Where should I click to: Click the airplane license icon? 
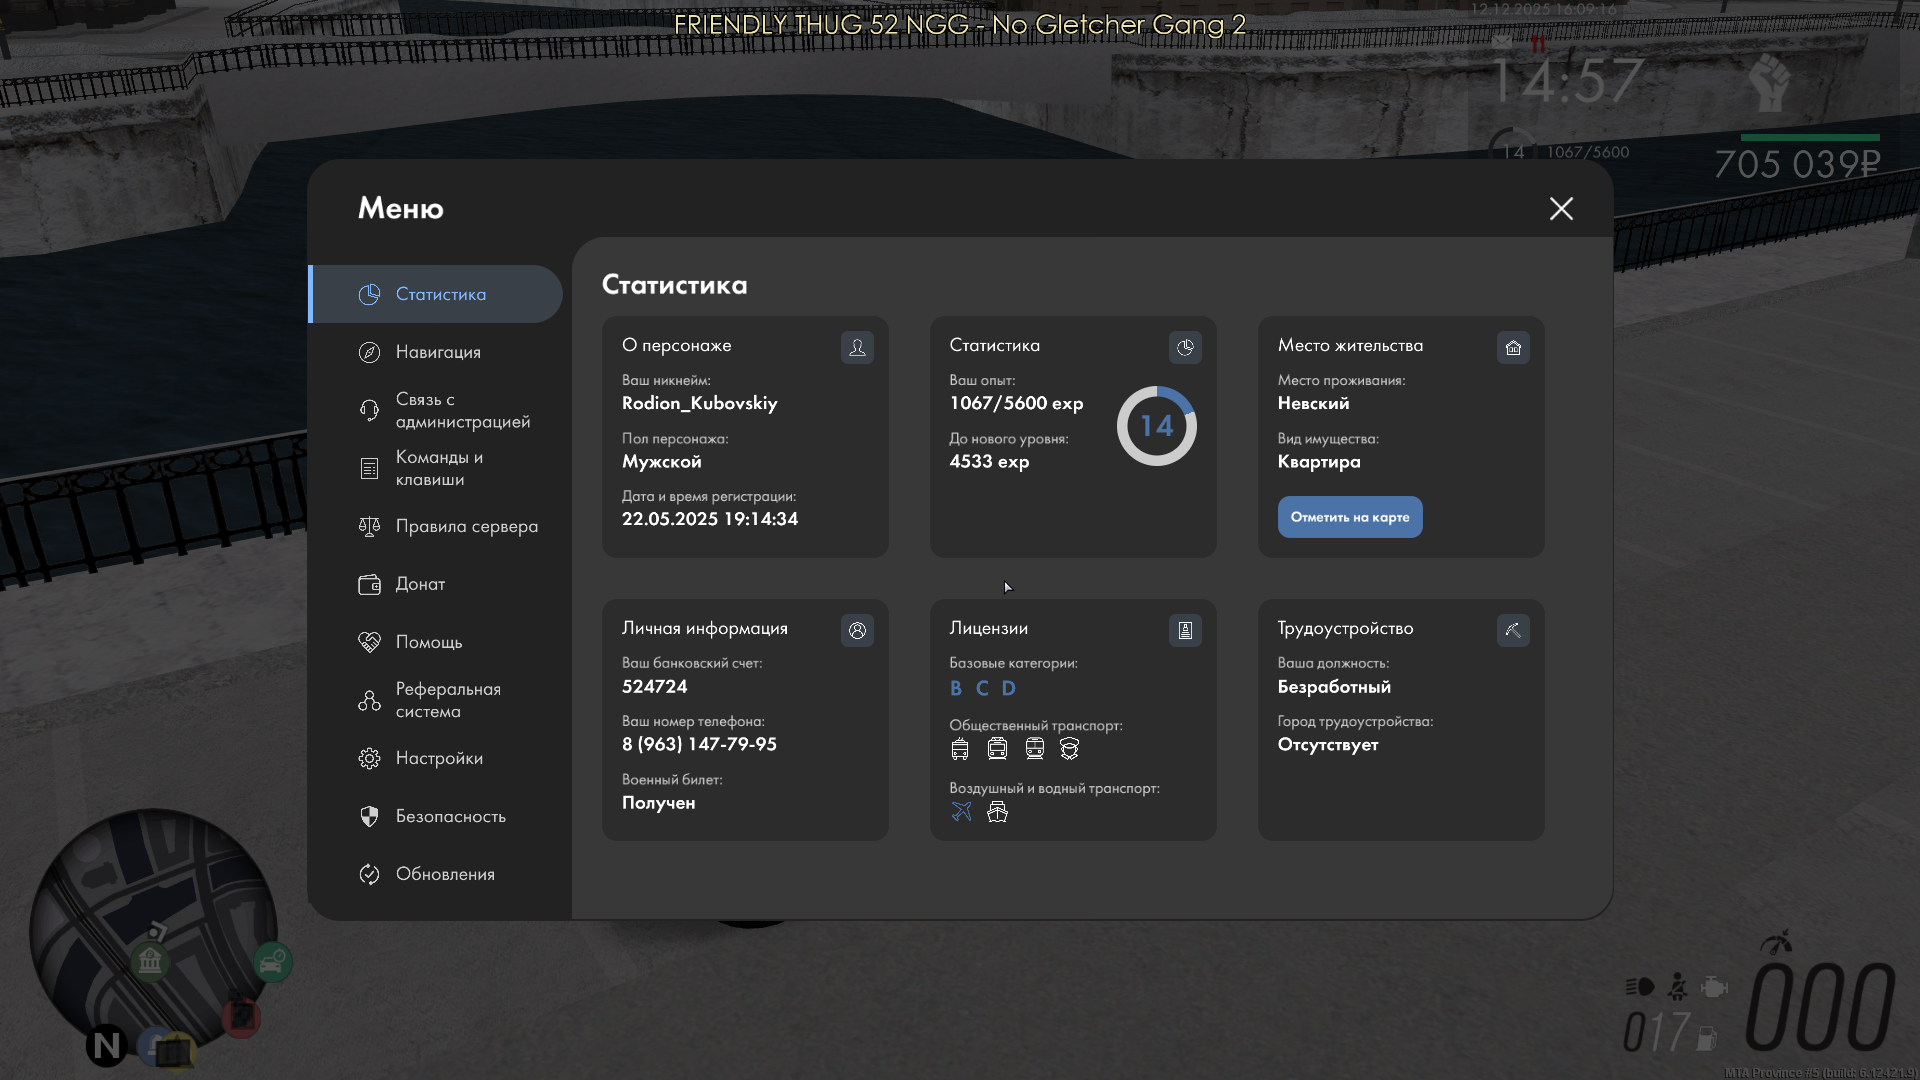(x=961, y=812)
